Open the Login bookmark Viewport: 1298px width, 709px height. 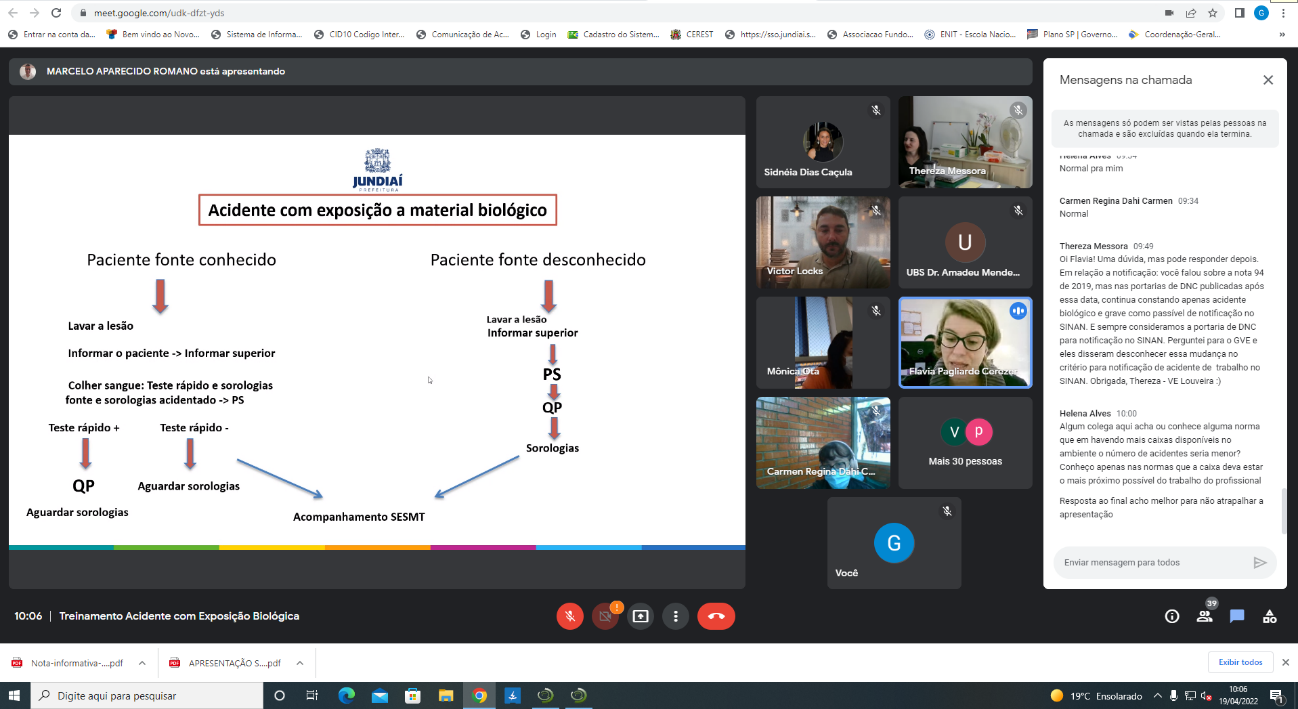click(538, 34)
